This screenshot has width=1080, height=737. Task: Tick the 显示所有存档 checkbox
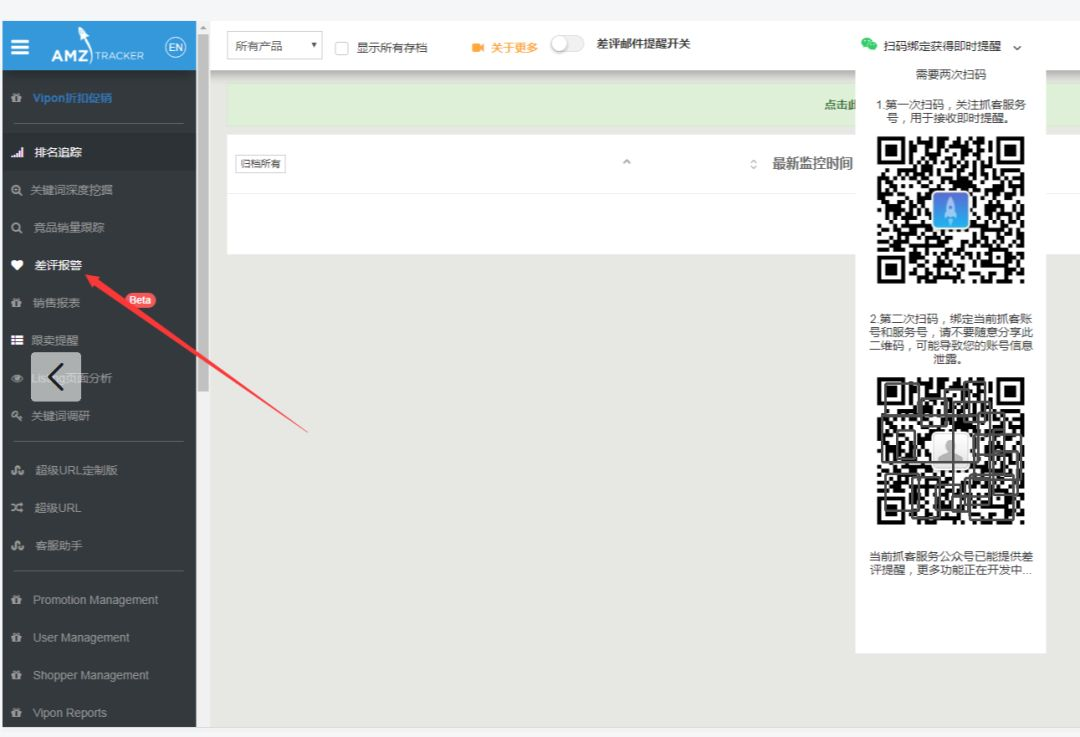coord(342,48)
